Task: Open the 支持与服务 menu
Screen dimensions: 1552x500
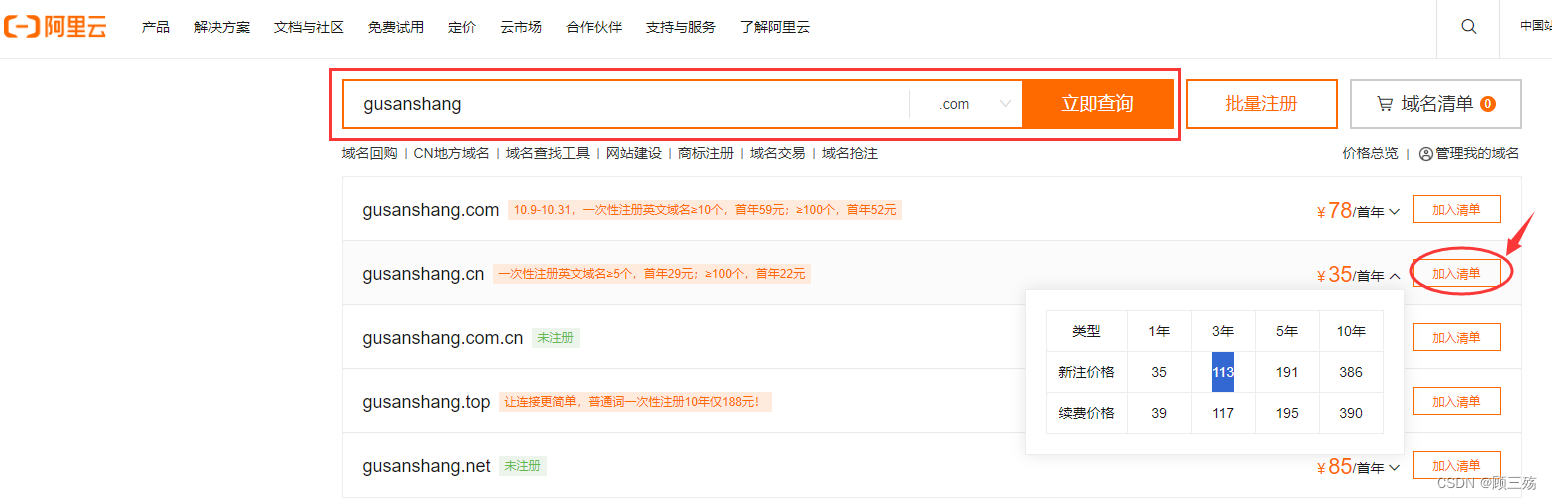Action: tap(681, 27)
